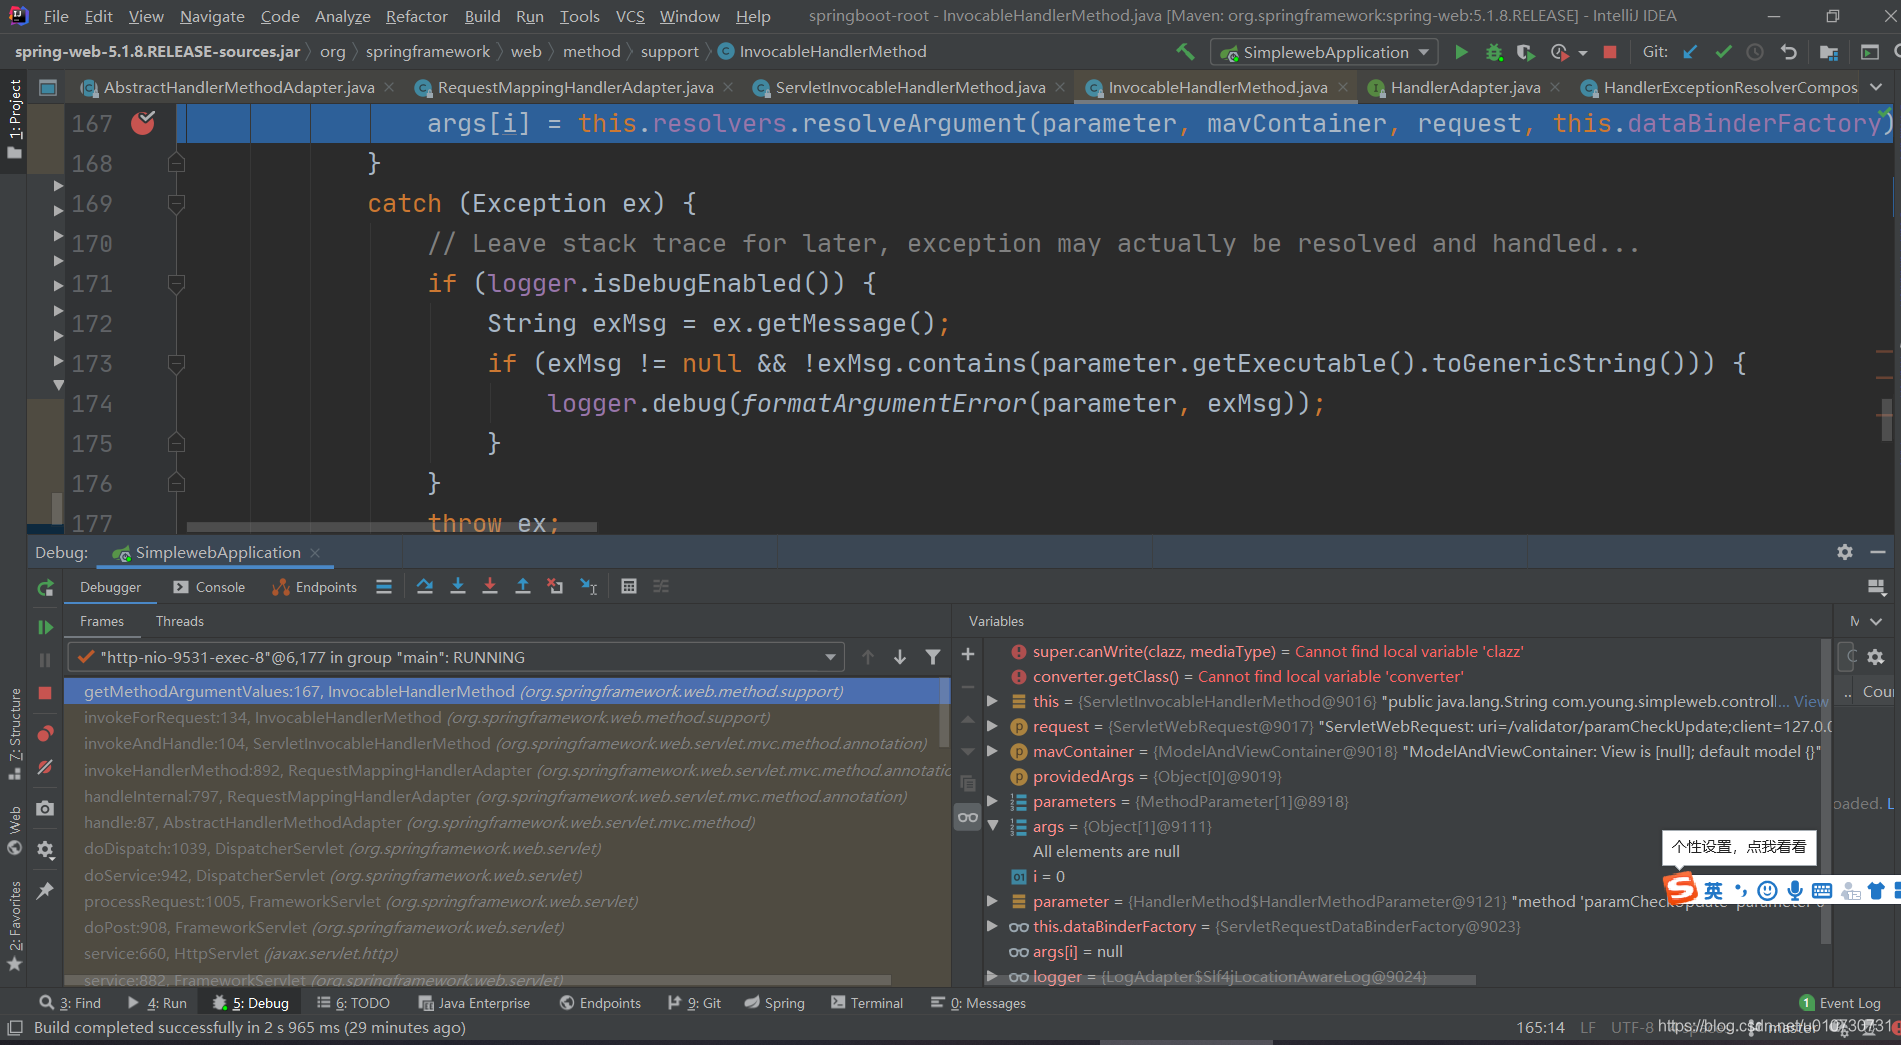Toggle show watches in variables glasses icon
Image resolution: width=1901 pixels, height=1045 pixels.
pos(968,817)
